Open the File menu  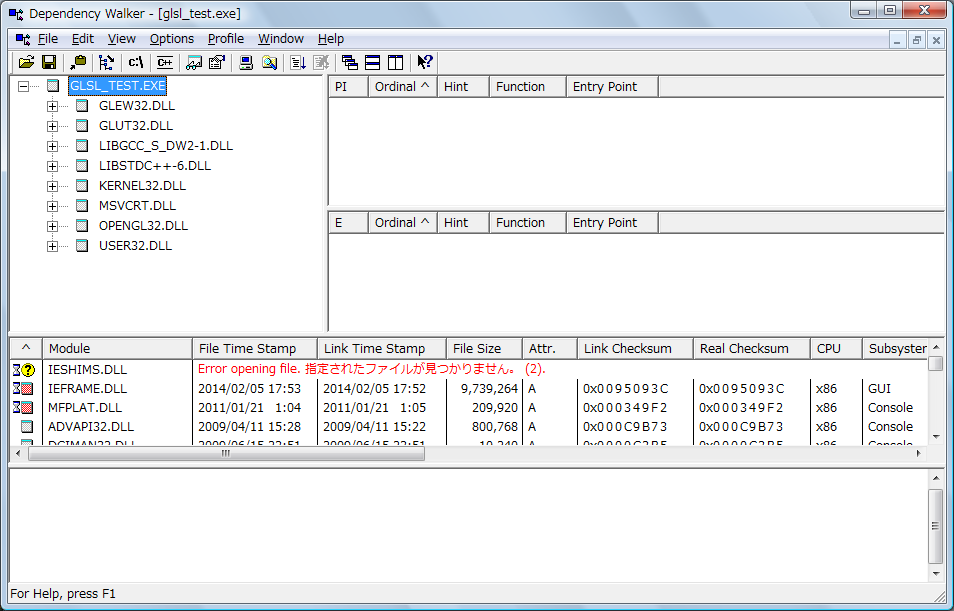coord(48,39)
